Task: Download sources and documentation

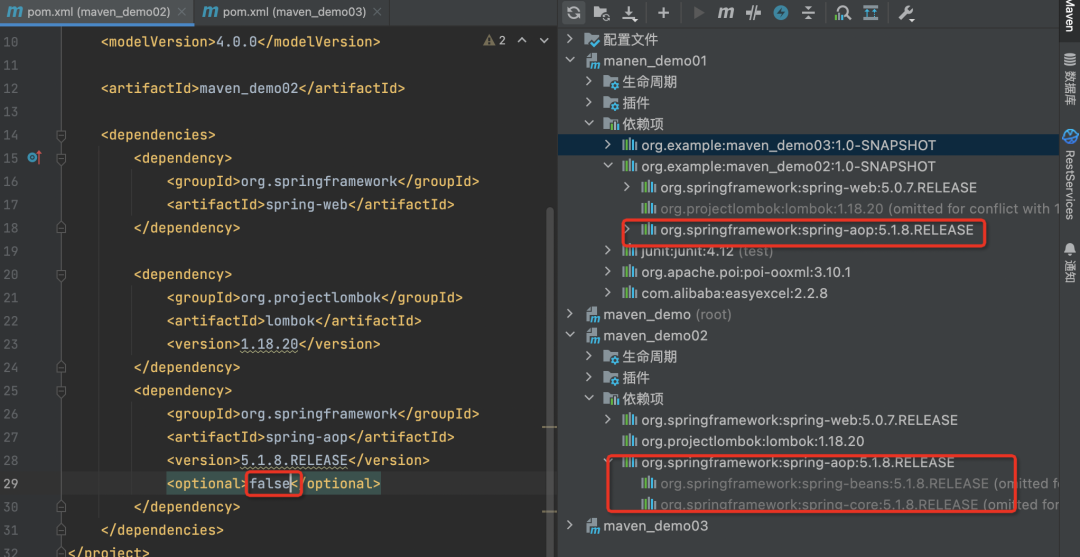Action: [630, 12]
